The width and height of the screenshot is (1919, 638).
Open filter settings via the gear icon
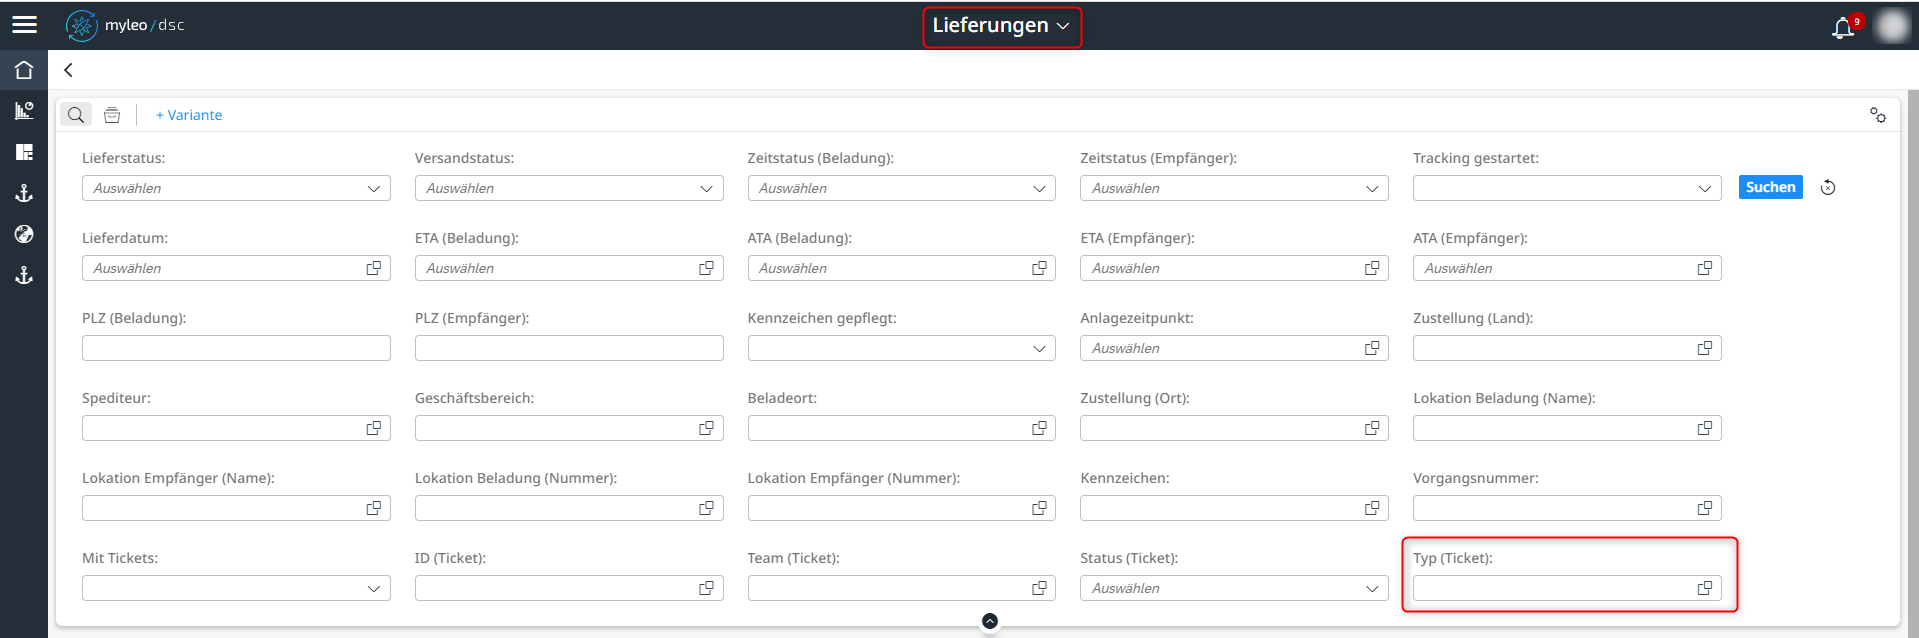[x=1877, y=115]
